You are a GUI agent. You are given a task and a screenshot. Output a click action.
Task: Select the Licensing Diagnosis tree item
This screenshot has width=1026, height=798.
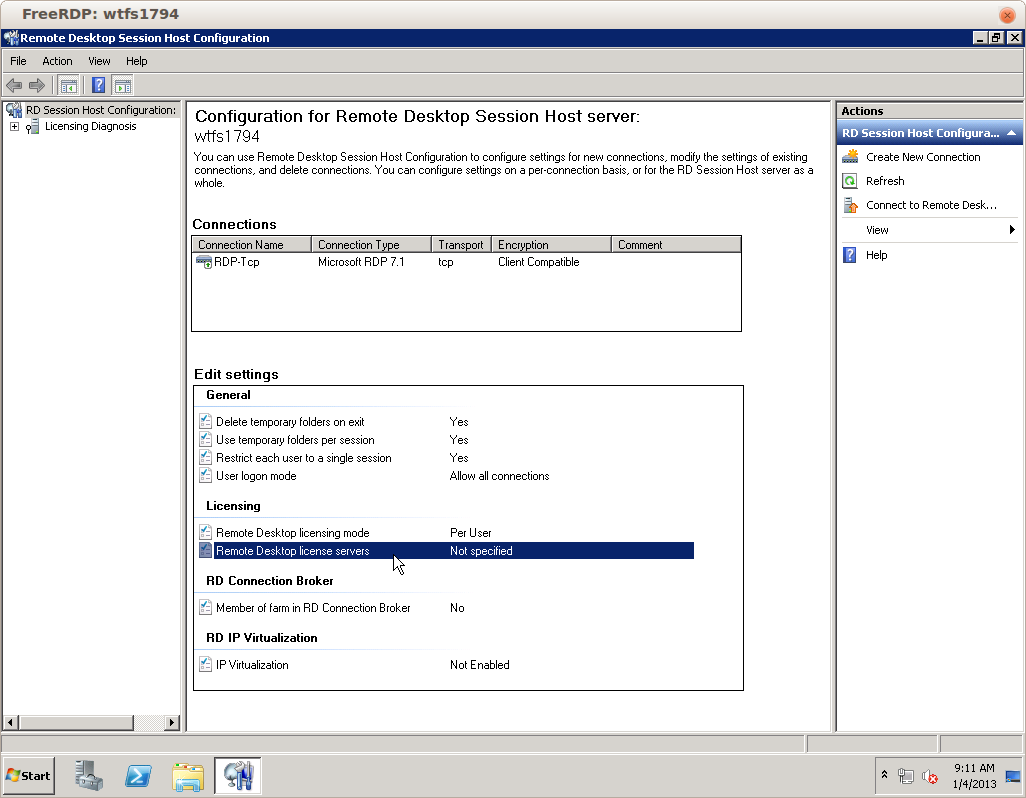pos(90,126)
